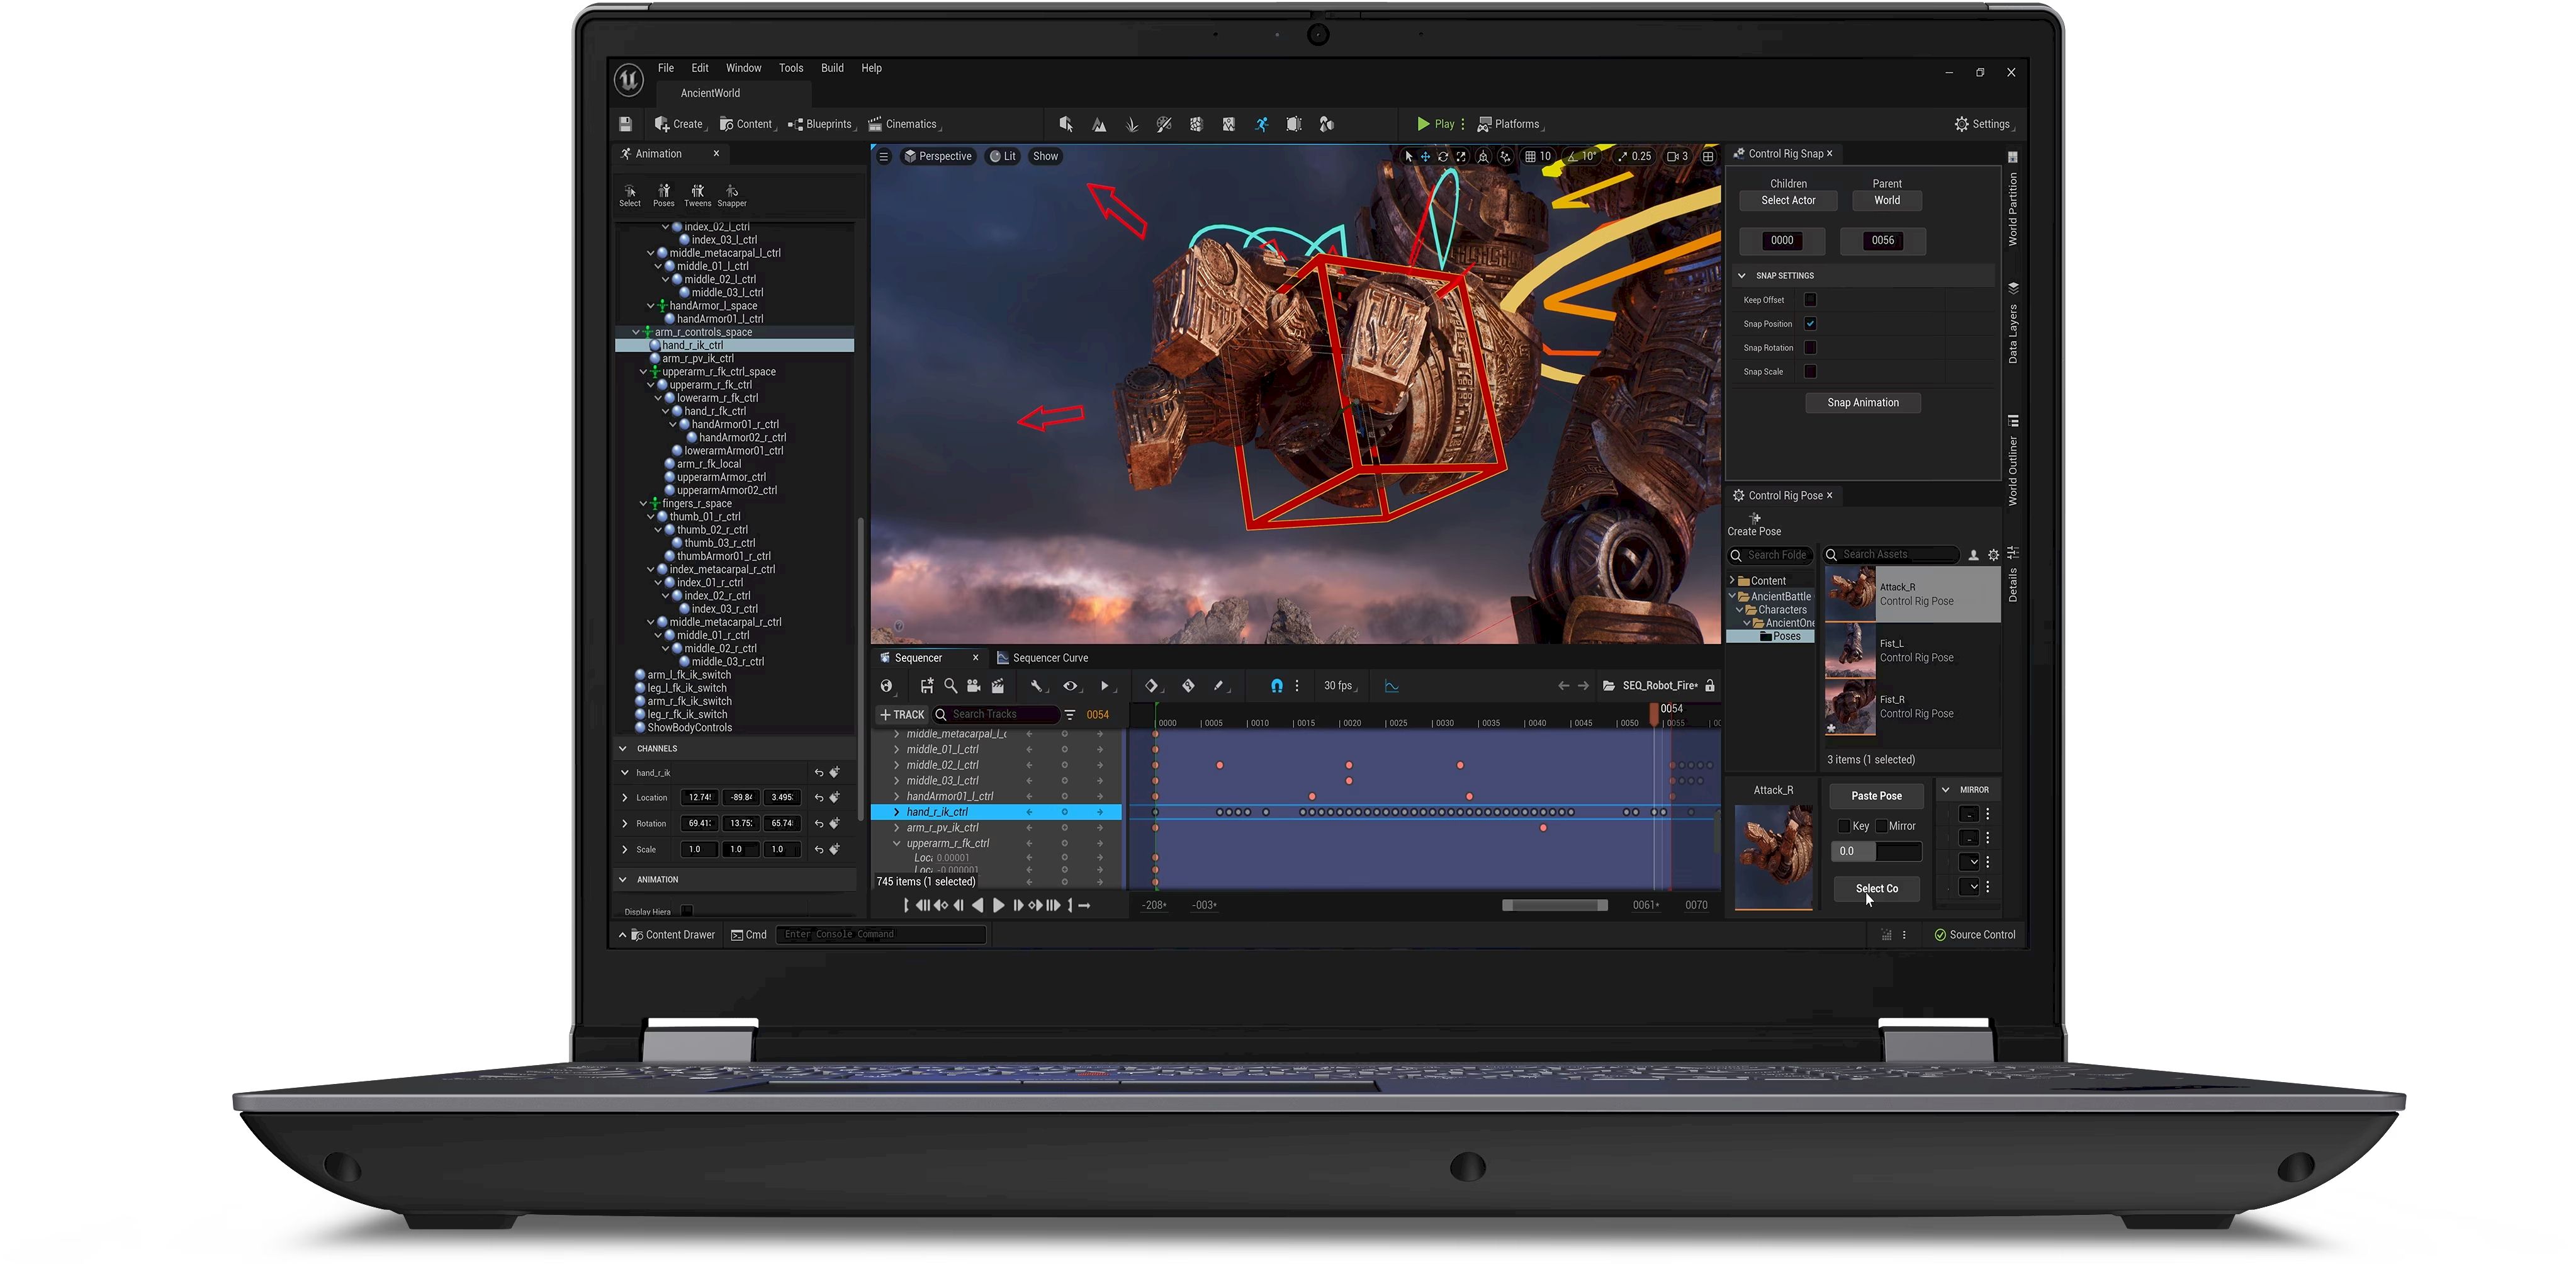Click the save icon in main toolbar
This screenshot has height=1264, width=2576.
click(x=626, y=124)
